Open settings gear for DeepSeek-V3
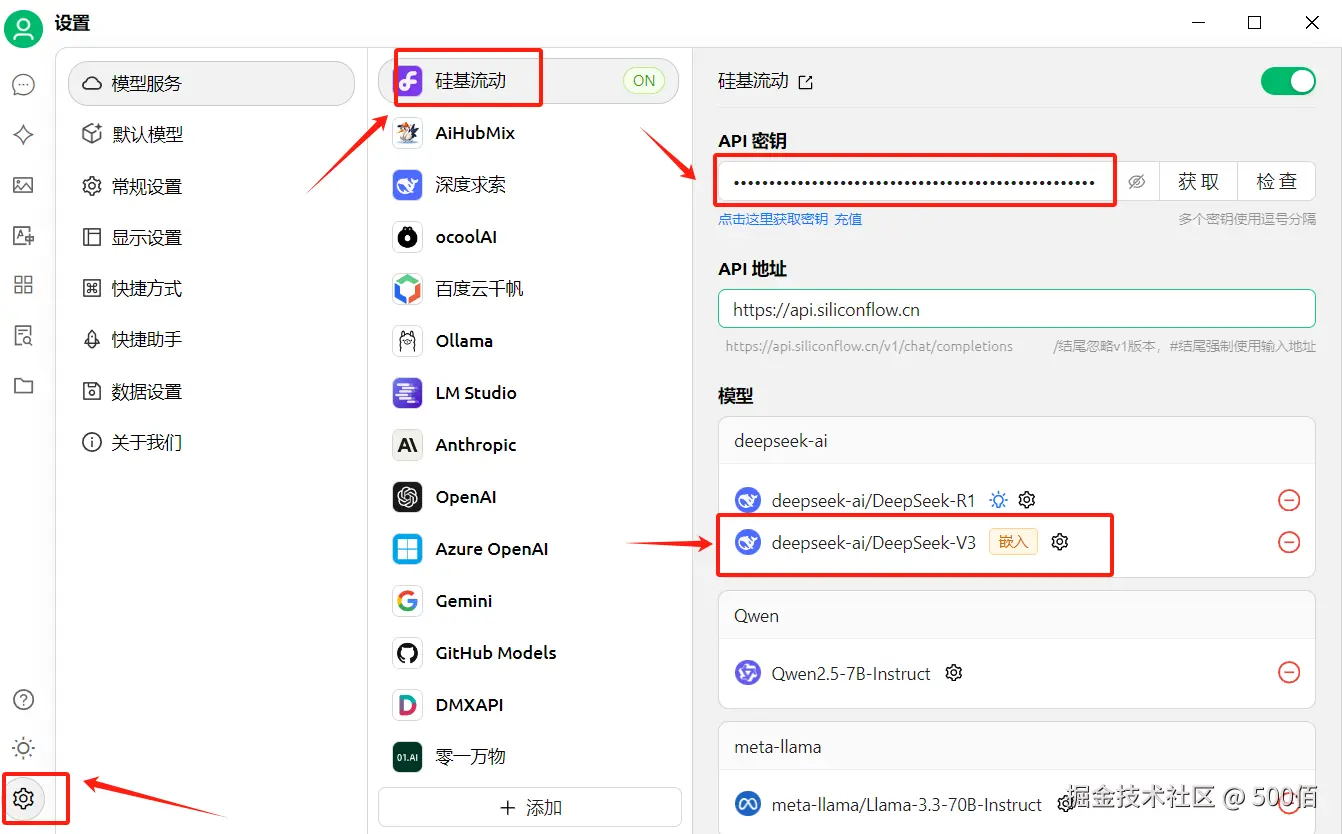Image resolution: width=1342 pixels, height=834 pixels. [1060, 541]
